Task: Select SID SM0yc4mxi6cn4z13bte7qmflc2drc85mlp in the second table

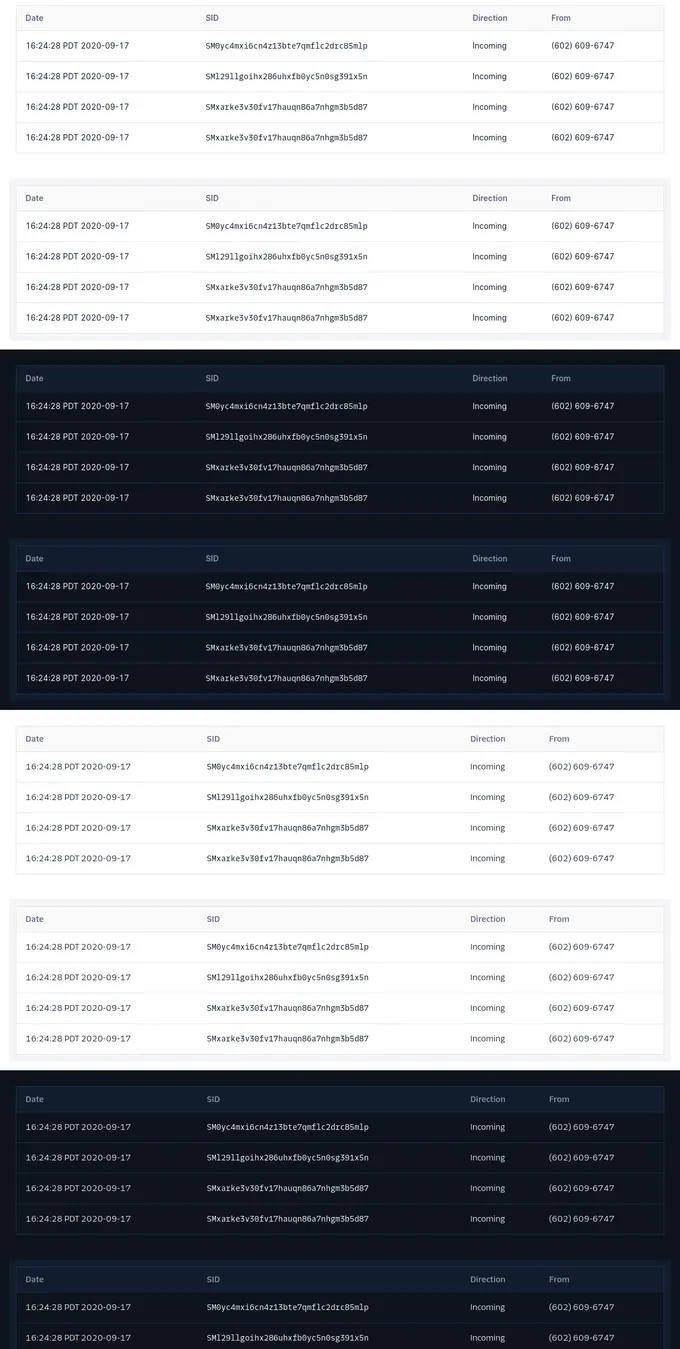Action: coord(286,226)
